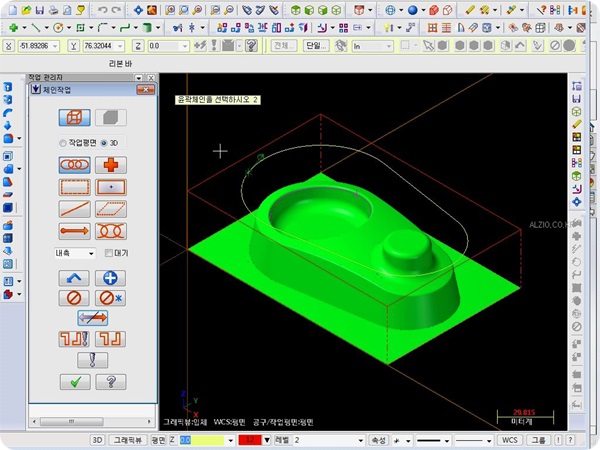
Task: Click the 단일 selection button
Action: pyautogui.click(x=316, y=46)
